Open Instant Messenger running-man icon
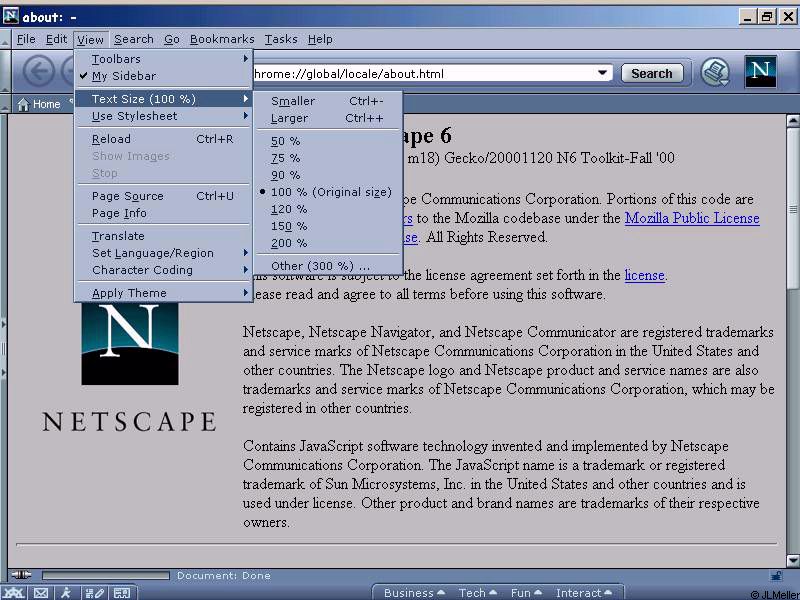Image resolution: width=800 pixels, height=600 pixels. (x=66, y=593)
